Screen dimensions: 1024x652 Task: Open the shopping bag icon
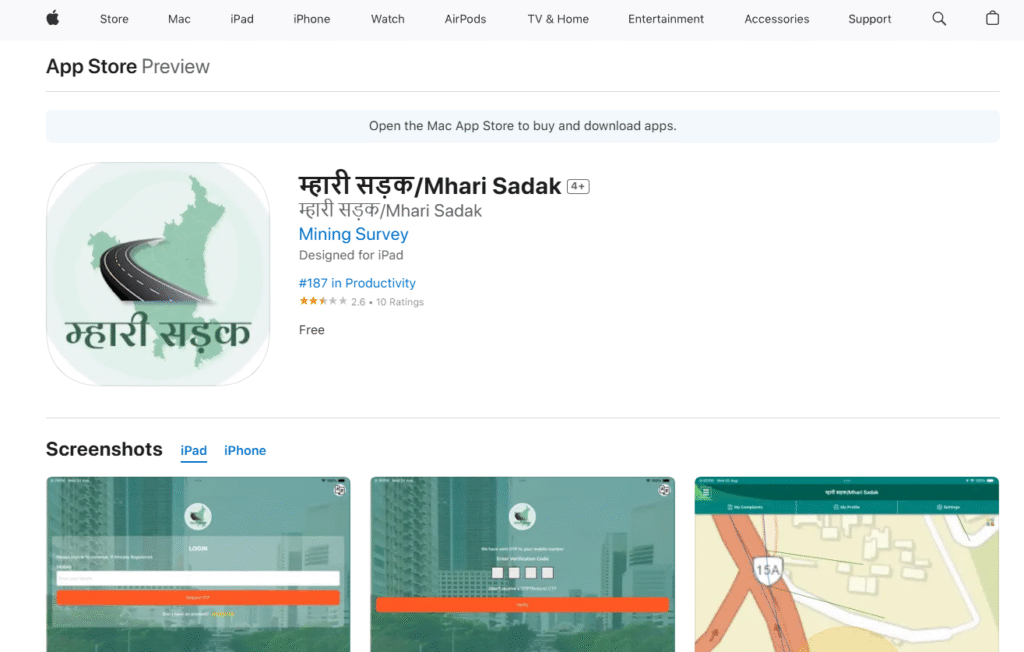click(992, 18)
